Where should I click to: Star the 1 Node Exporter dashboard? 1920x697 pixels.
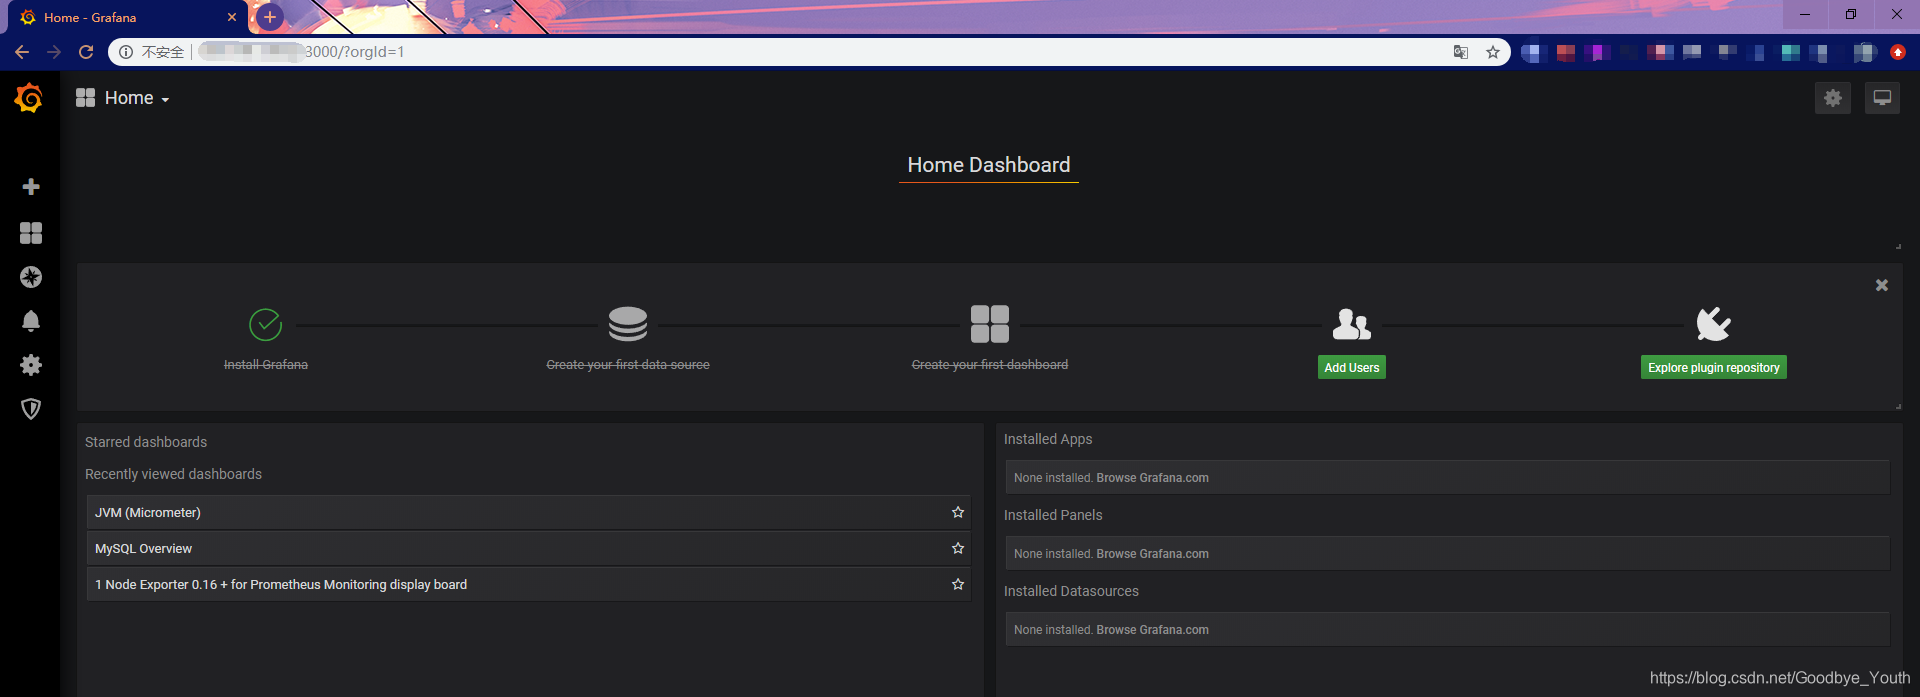[958, 584]
